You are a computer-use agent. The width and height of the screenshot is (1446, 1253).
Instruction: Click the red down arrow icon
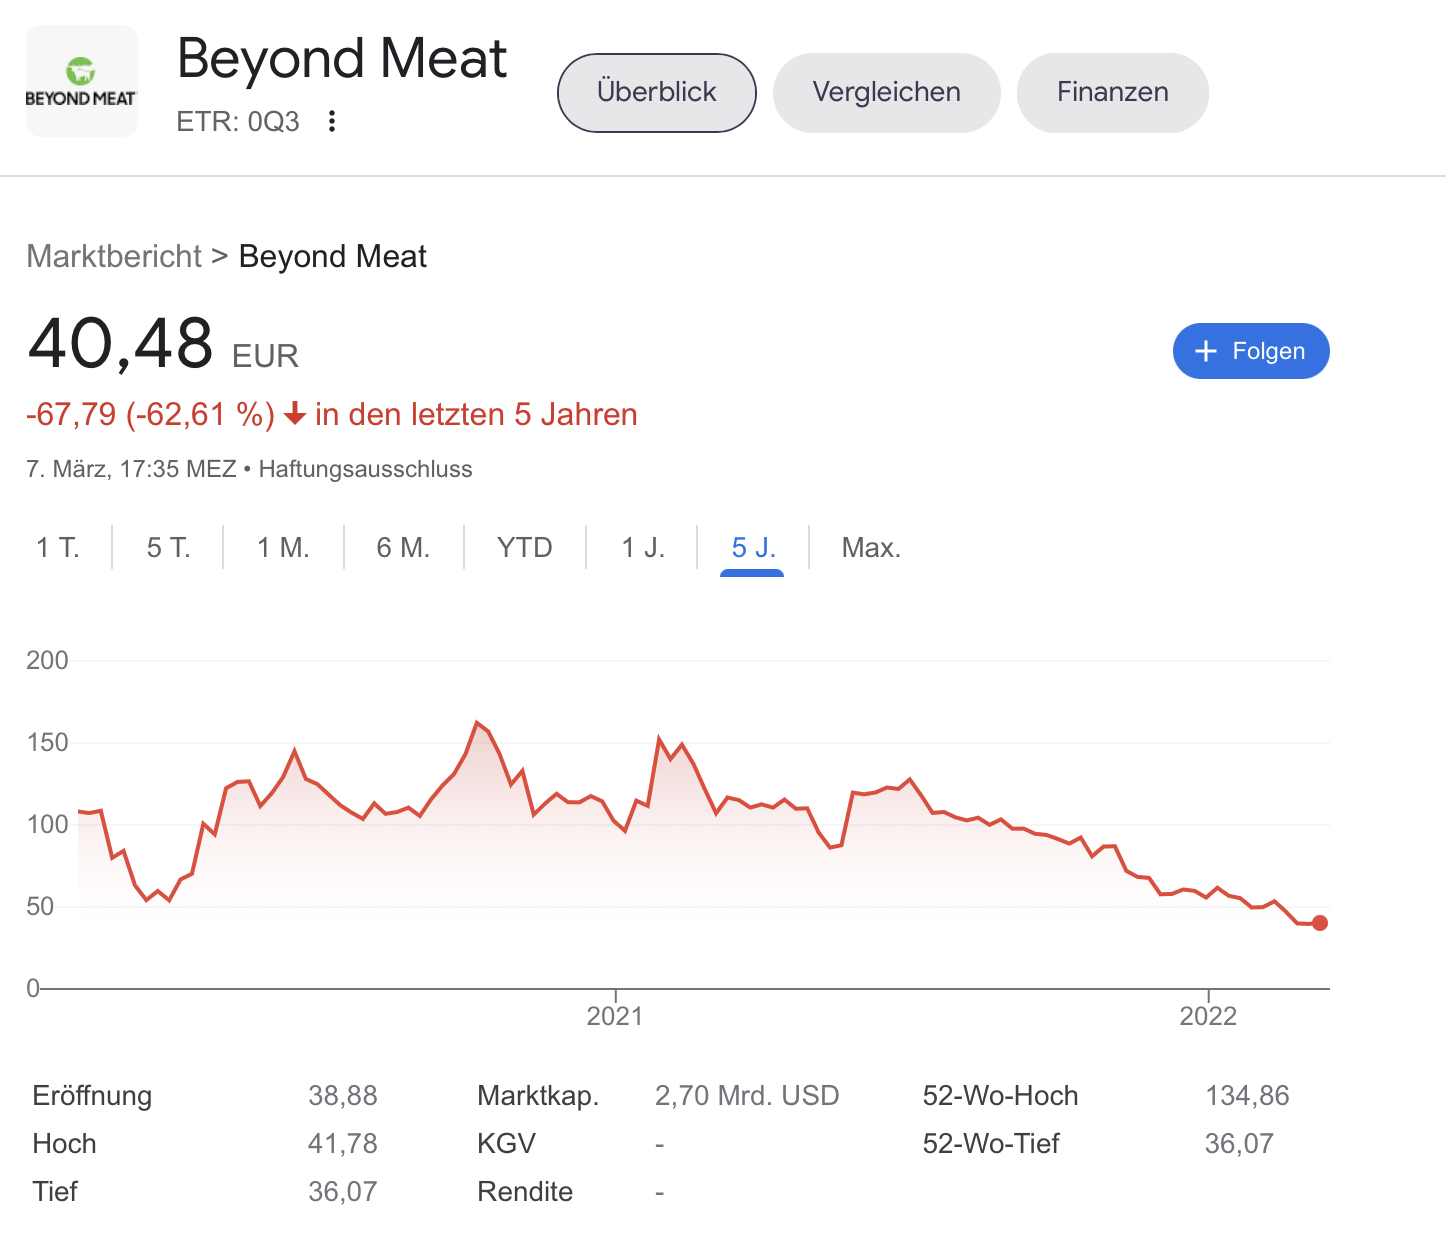click(x=295, y=414)
